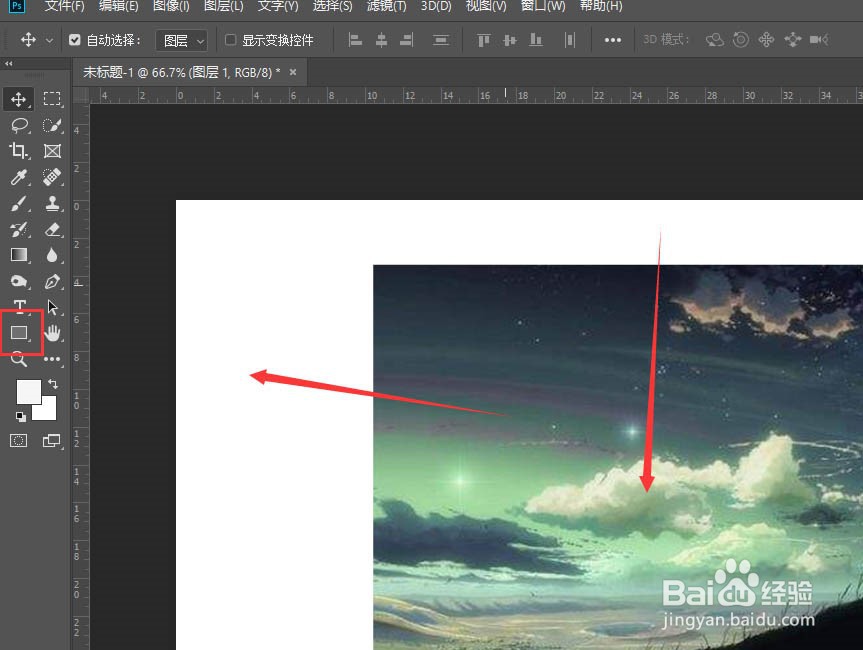Select the Gradient tool

(18, 255)
